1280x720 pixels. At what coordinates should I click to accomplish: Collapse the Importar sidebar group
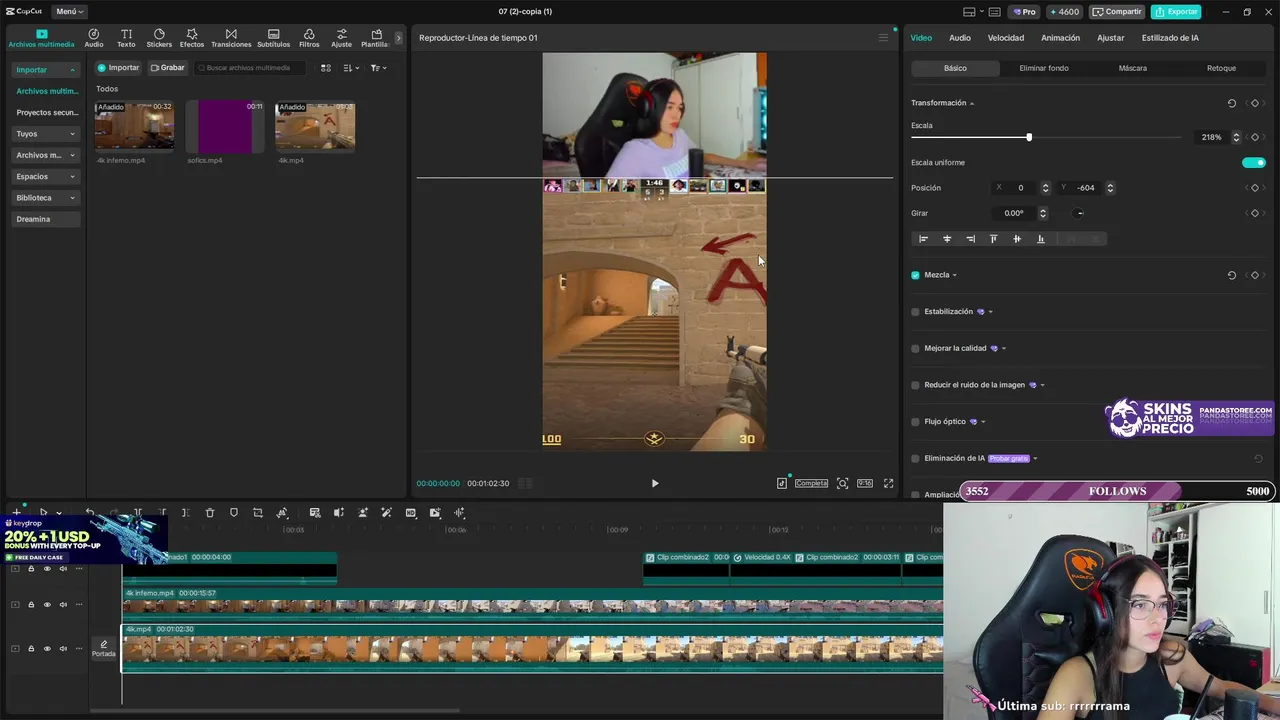click(72, 70)
